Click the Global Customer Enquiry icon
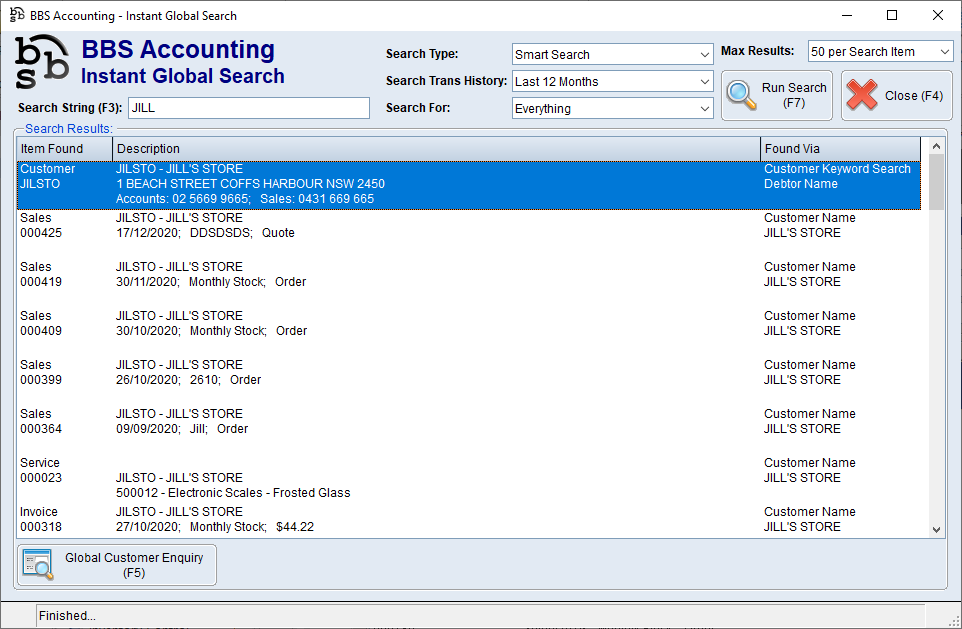 point(39,565)
